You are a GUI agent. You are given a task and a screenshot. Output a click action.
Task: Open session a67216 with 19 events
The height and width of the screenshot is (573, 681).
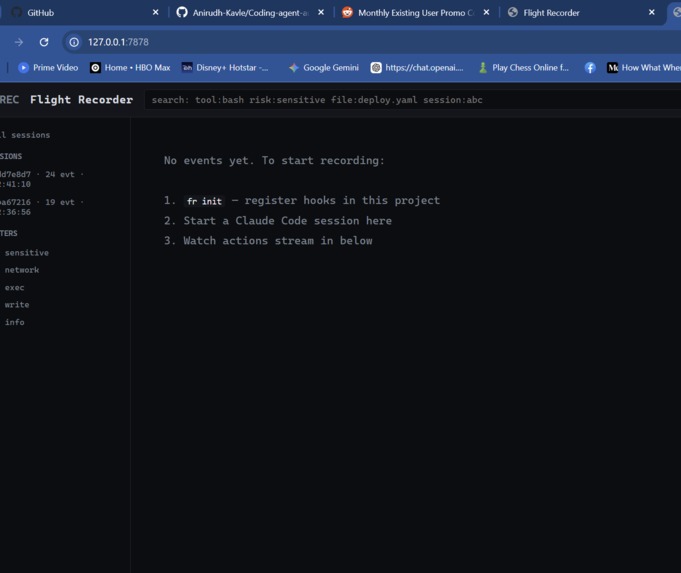point(42,207)
